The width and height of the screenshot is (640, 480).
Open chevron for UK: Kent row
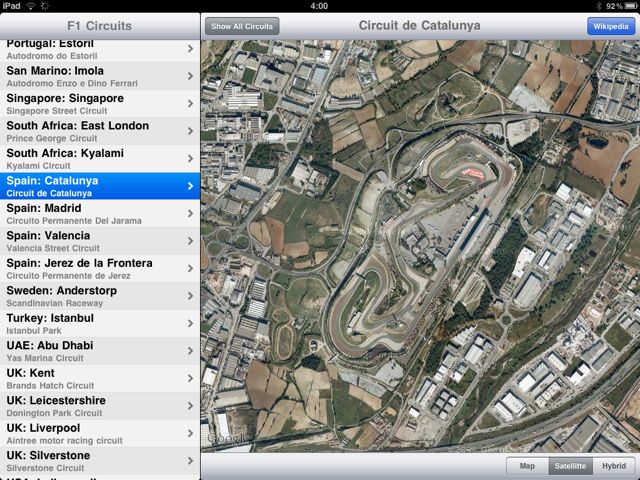[190, 378]
